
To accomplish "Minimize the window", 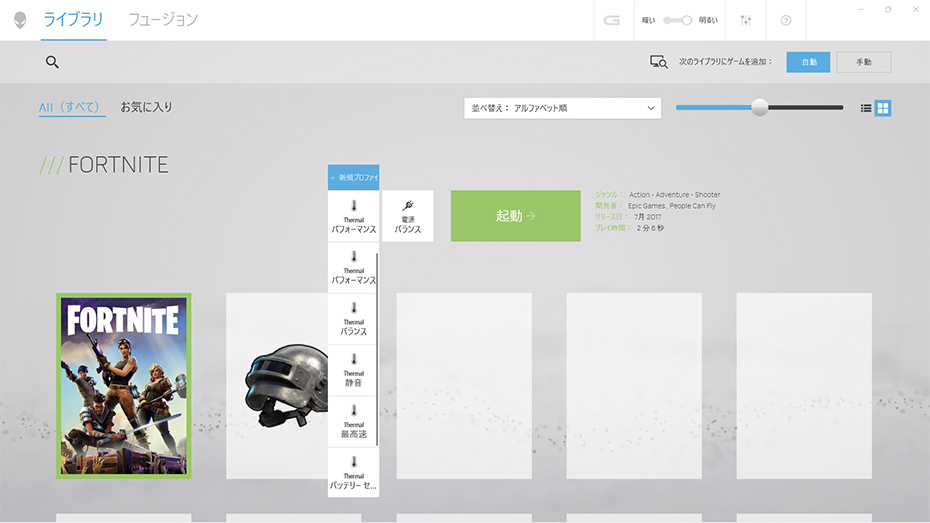I will [x=861, y=9].
